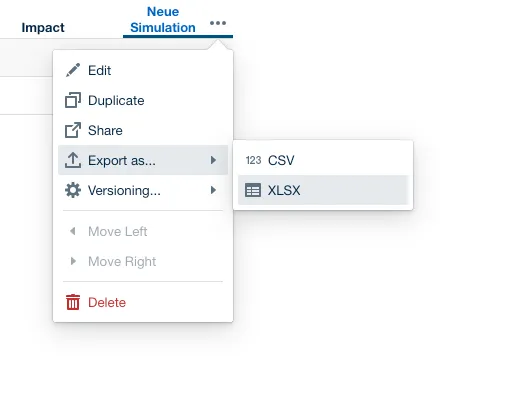
Task: Choose Edit from the context menu
Action: (143, 70)
